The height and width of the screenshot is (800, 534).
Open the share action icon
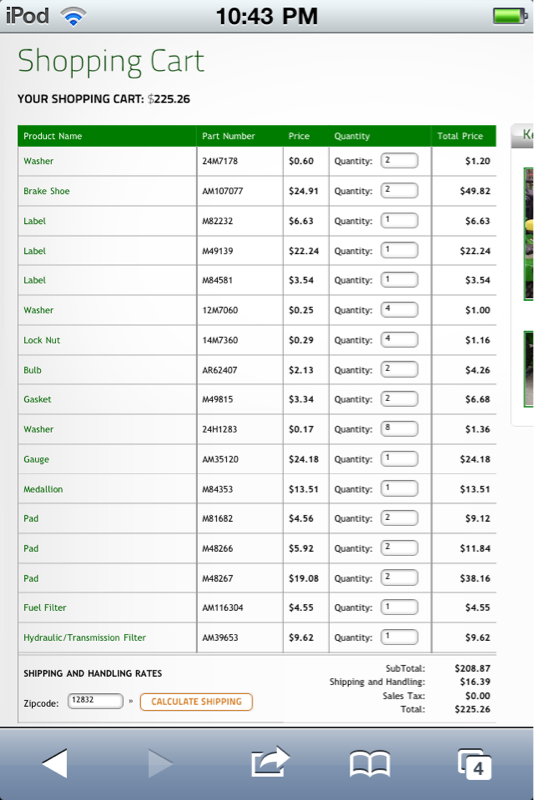(x=270, y=762)
